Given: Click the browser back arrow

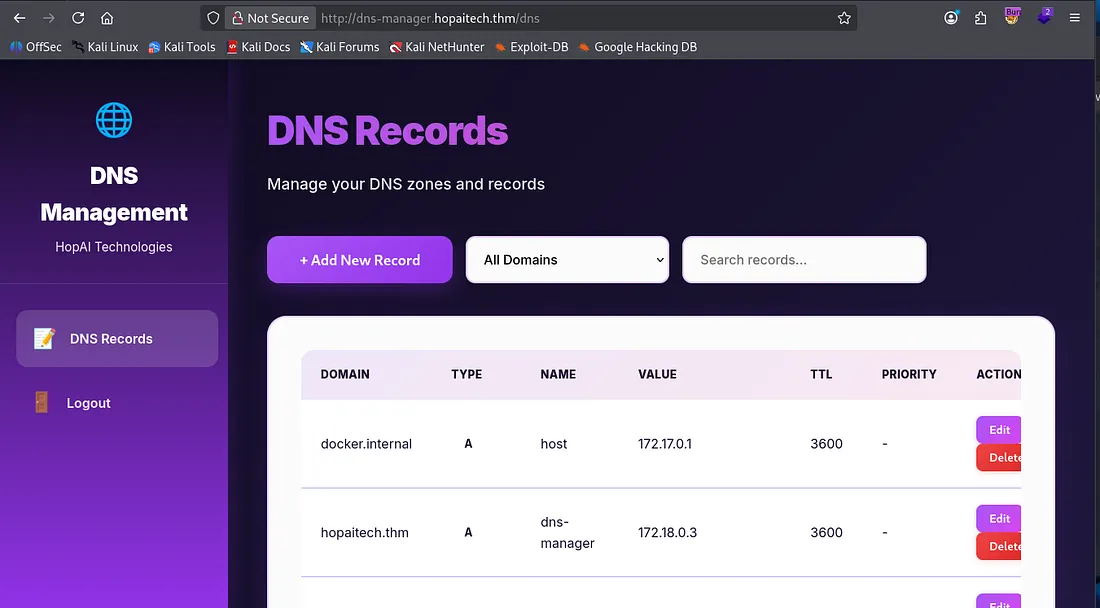Looking at the screenshot, I should [19, 18].
